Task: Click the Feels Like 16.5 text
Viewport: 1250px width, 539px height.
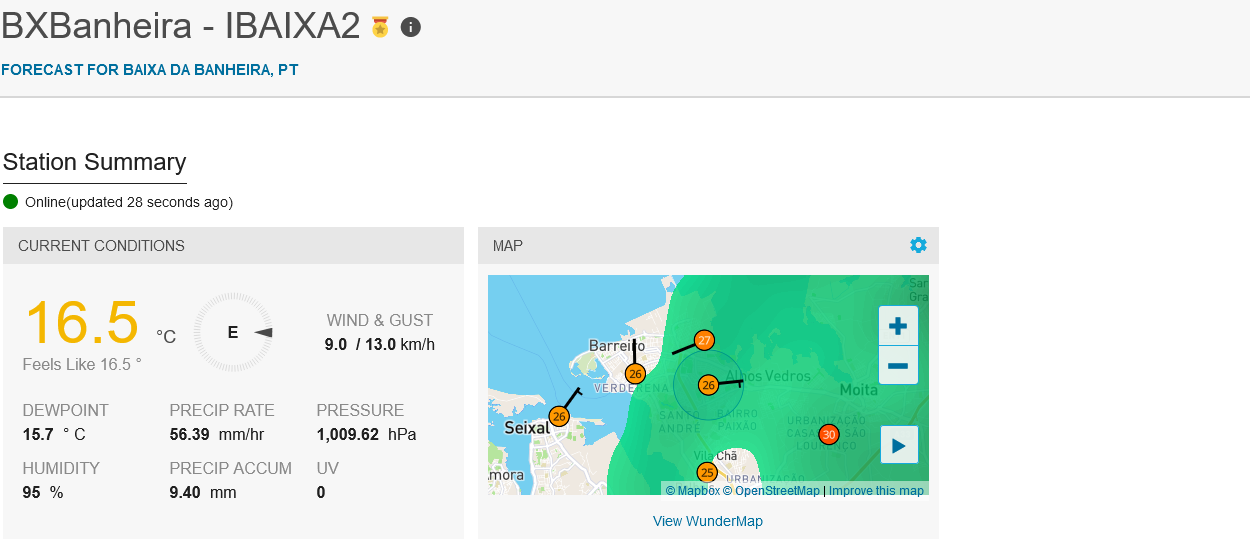Action: pyautogui.click(x=82, y=364)
